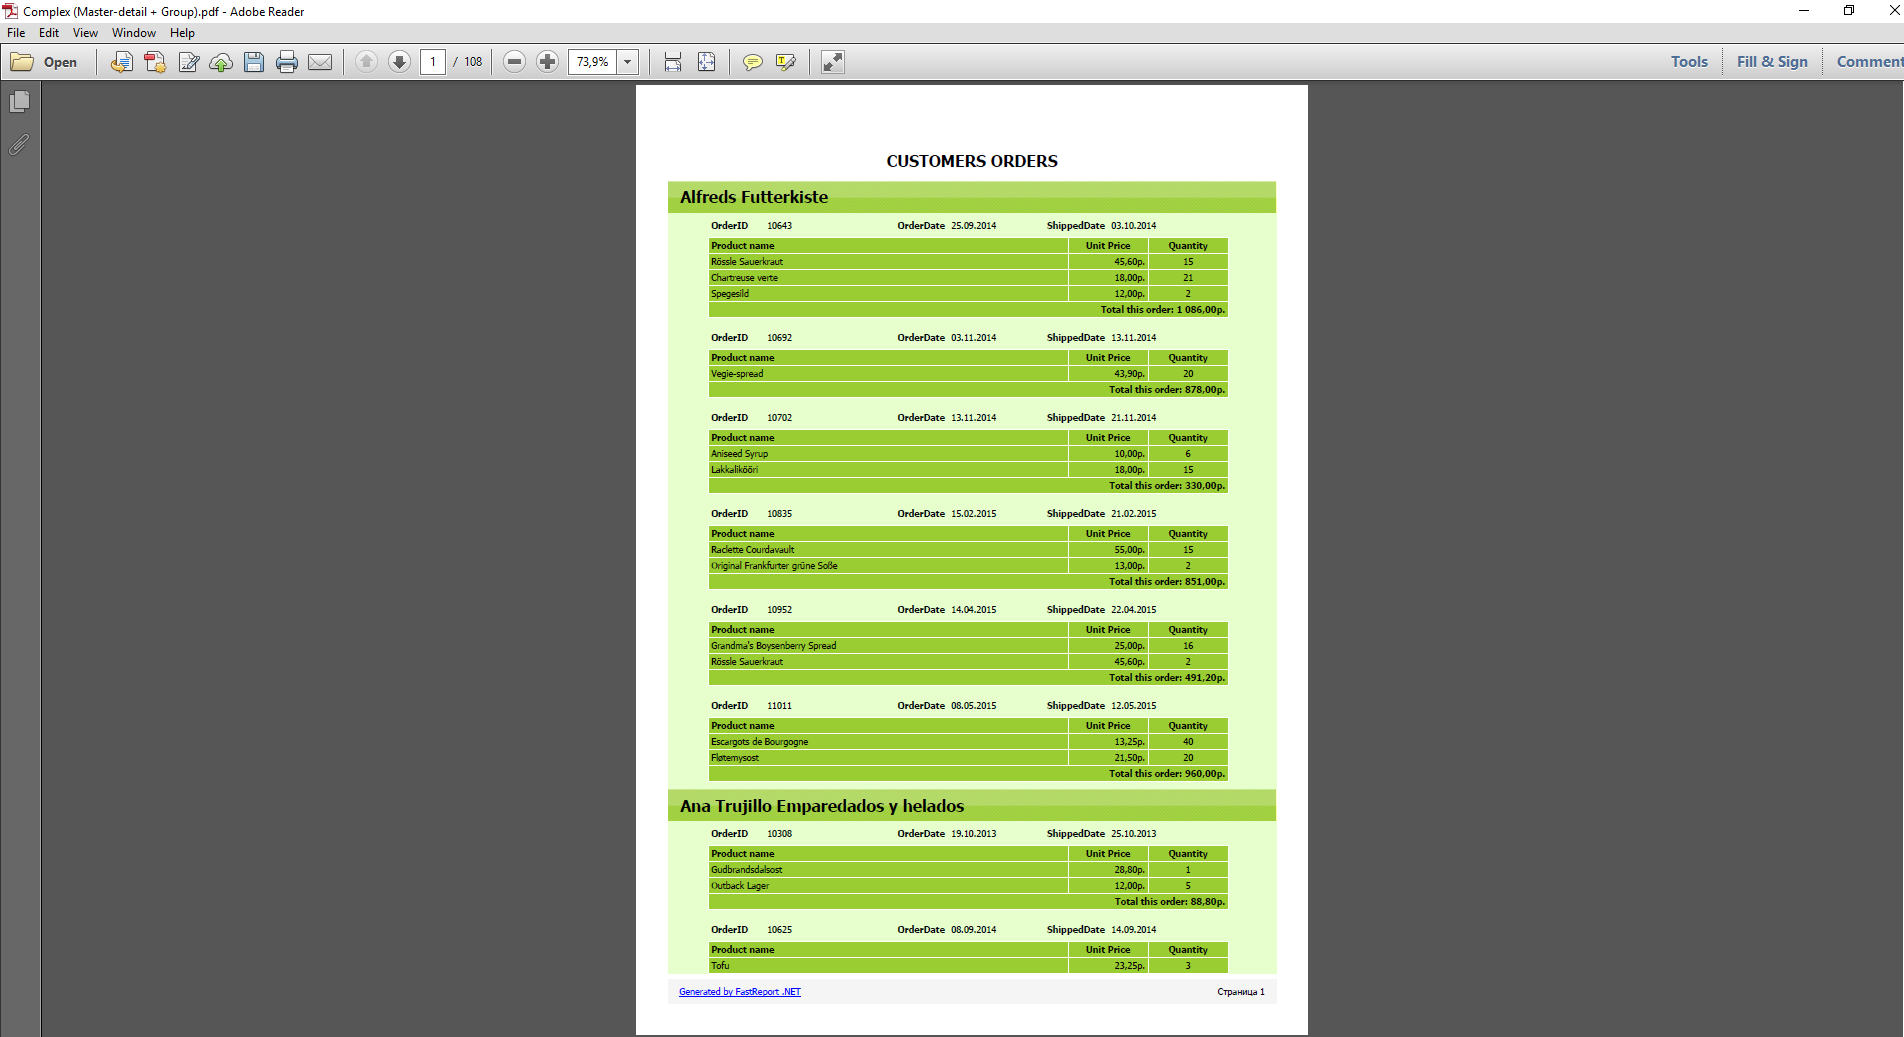Go to the previous page with the up arrow

point(366,62)
